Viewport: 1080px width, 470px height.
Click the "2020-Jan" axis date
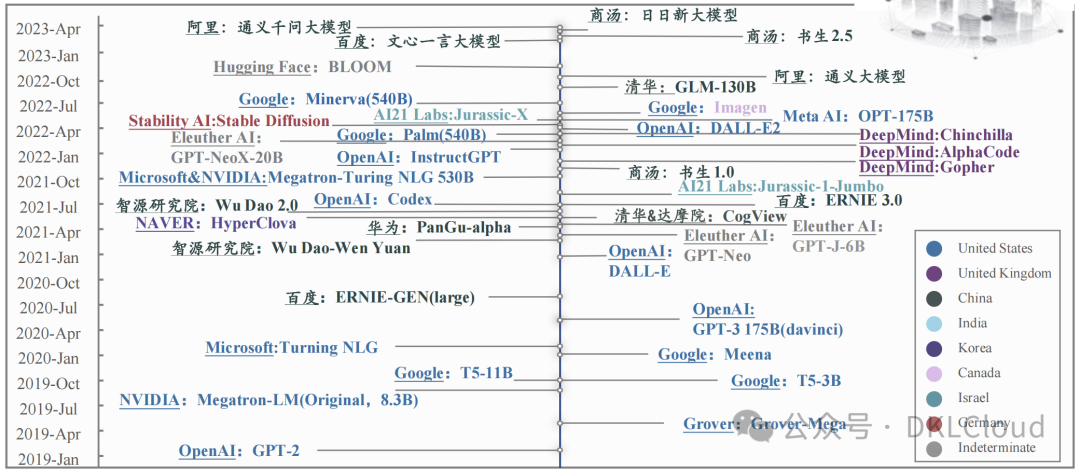pos(49,358)
